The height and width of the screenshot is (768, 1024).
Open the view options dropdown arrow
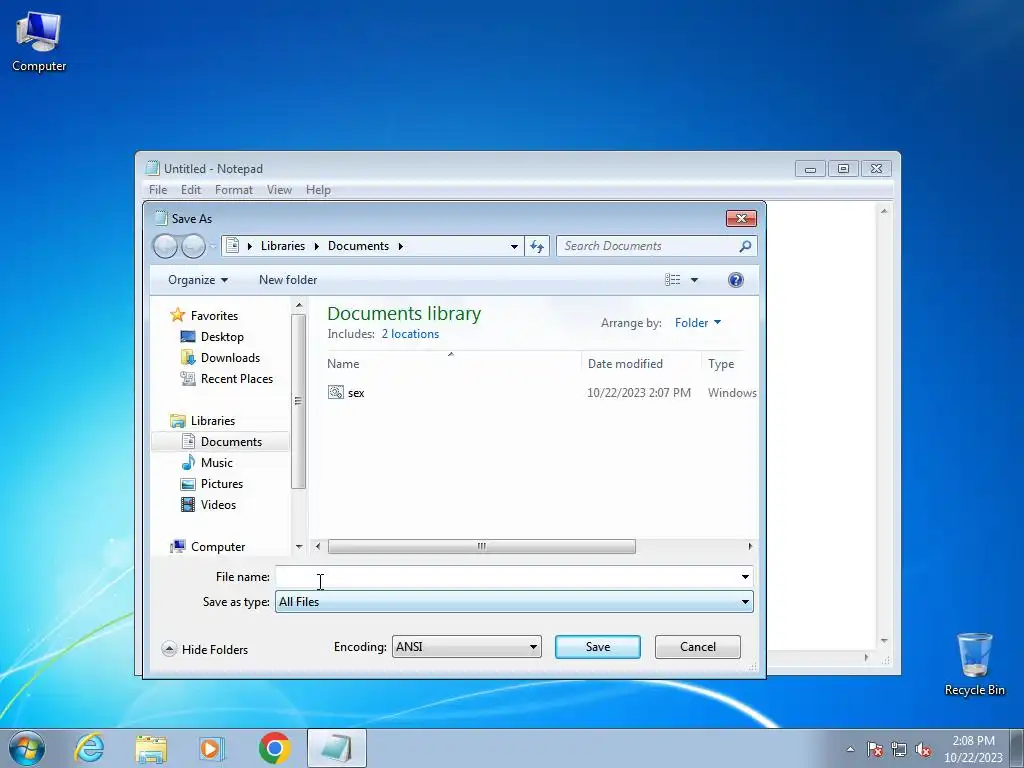click(694, 280)
